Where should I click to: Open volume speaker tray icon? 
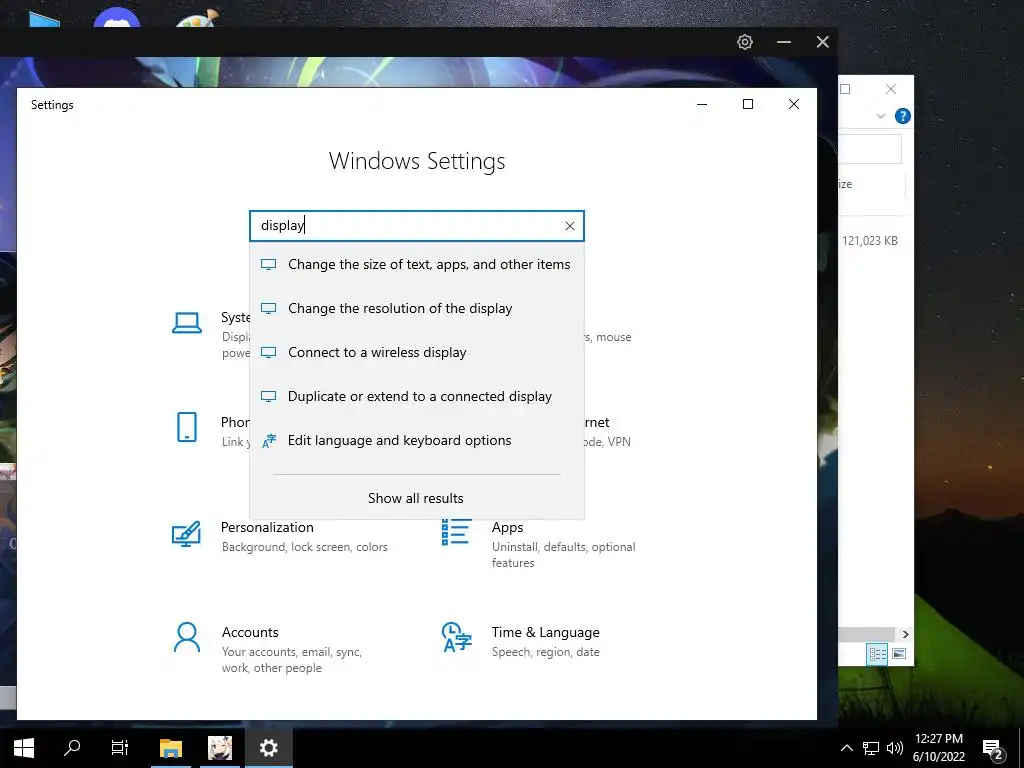[x=895, y=748]
